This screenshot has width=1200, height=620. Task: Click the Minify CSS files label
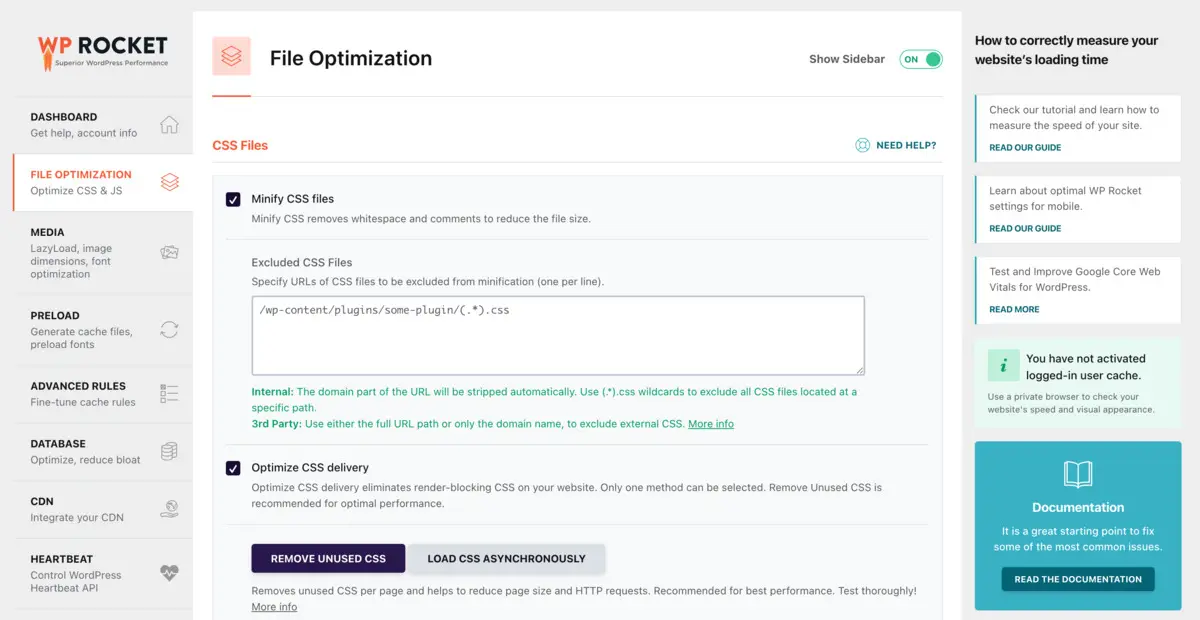tap(293, 199)
